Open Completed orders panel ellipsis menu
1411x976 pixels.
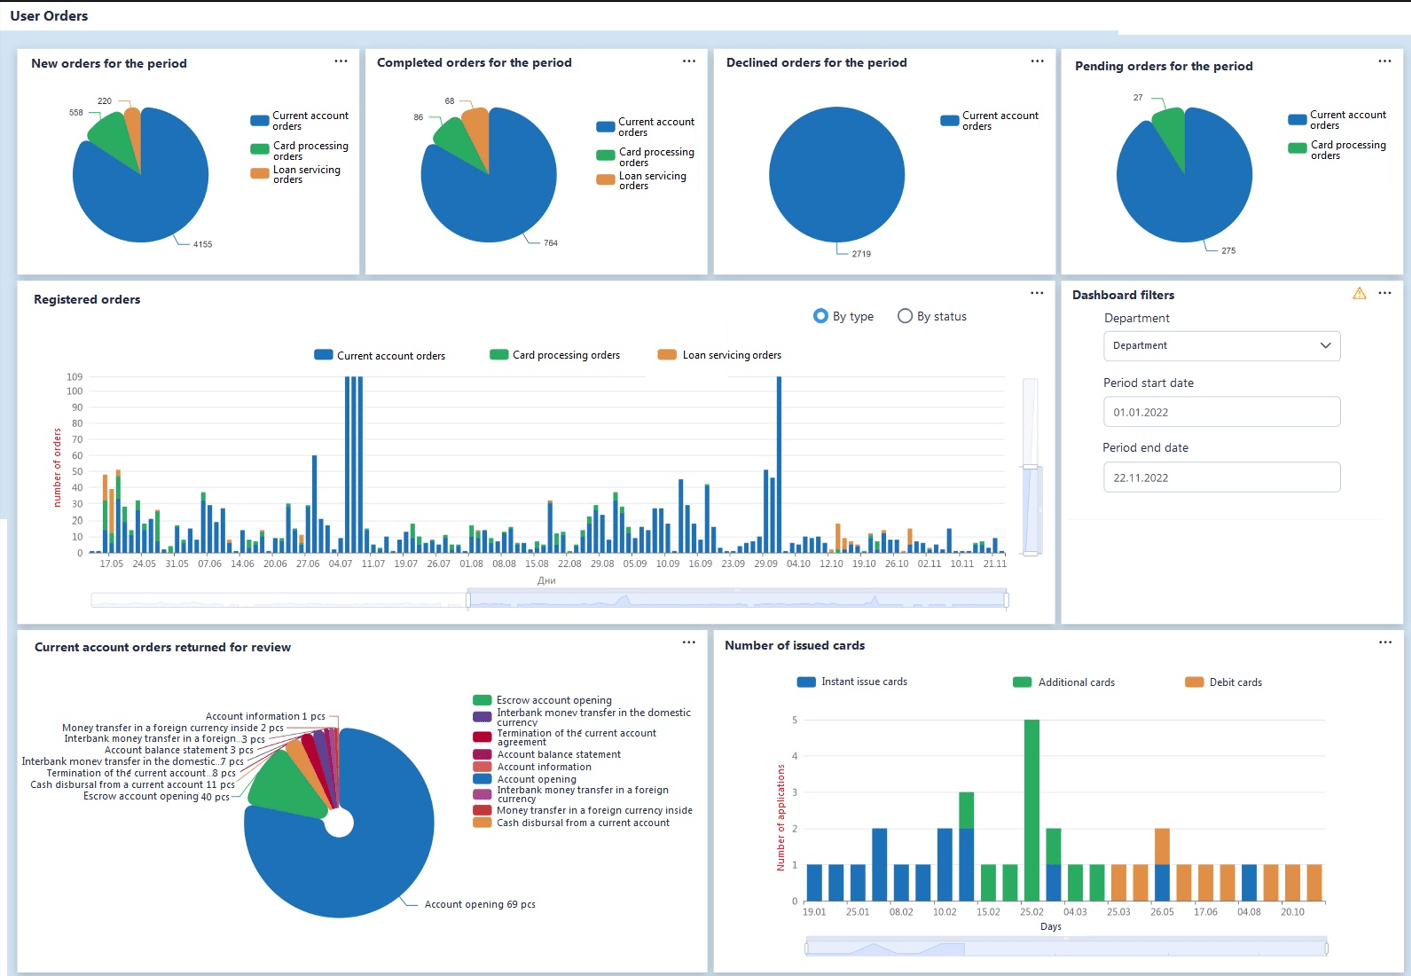pos(689,61)
